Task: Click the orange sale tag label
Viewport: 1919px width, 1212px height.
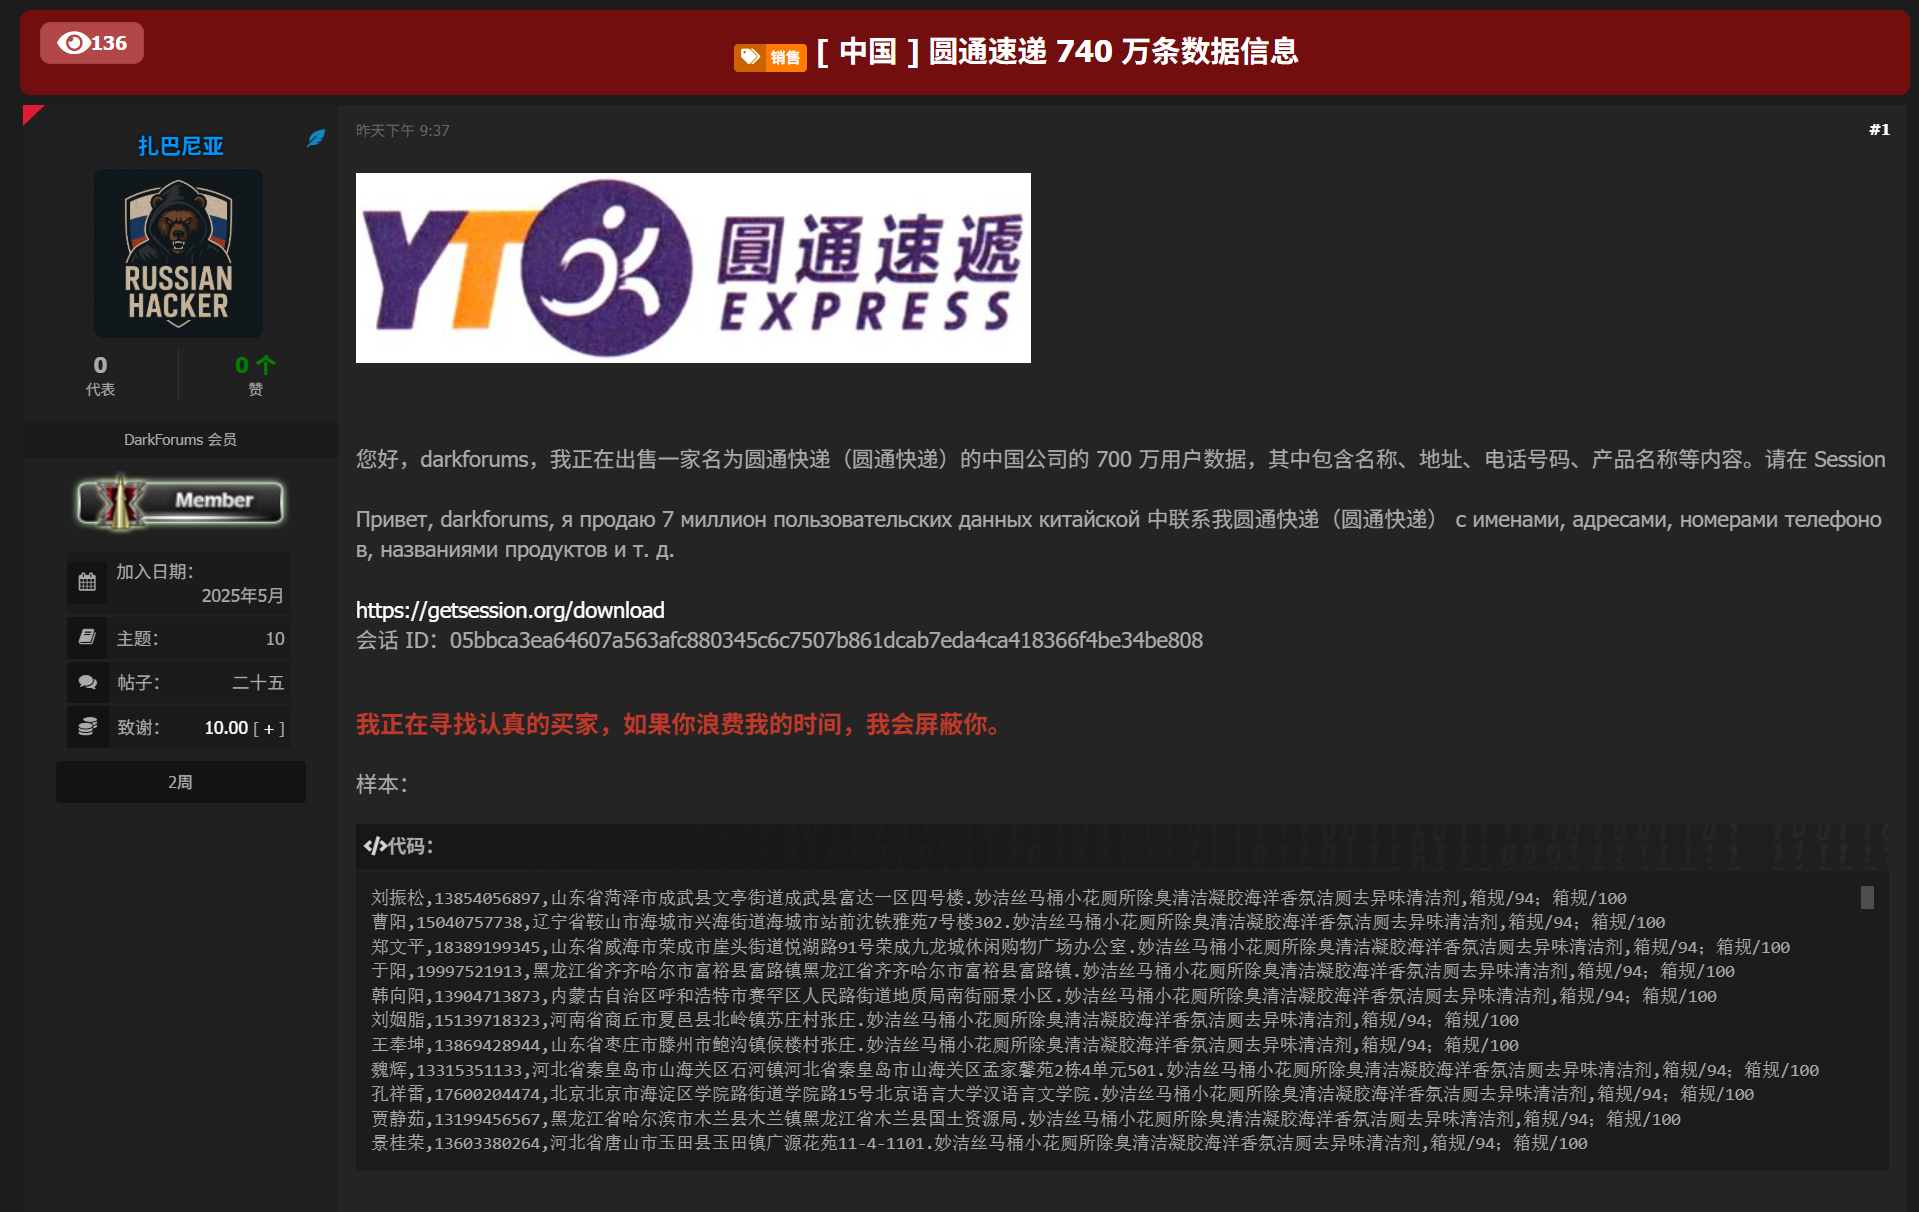Action: [770, 57]
